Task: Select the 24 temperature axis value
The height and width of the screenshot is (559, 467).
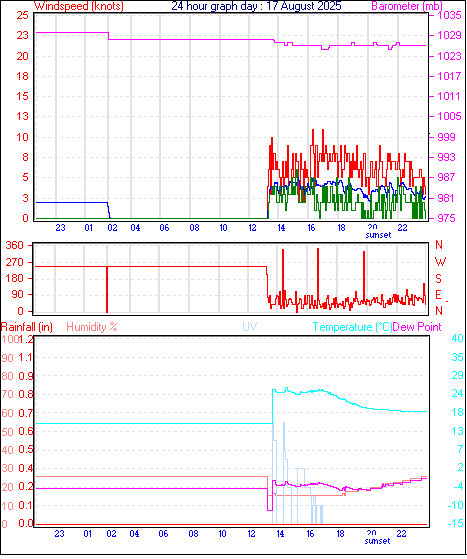Action: pos(457,394)
